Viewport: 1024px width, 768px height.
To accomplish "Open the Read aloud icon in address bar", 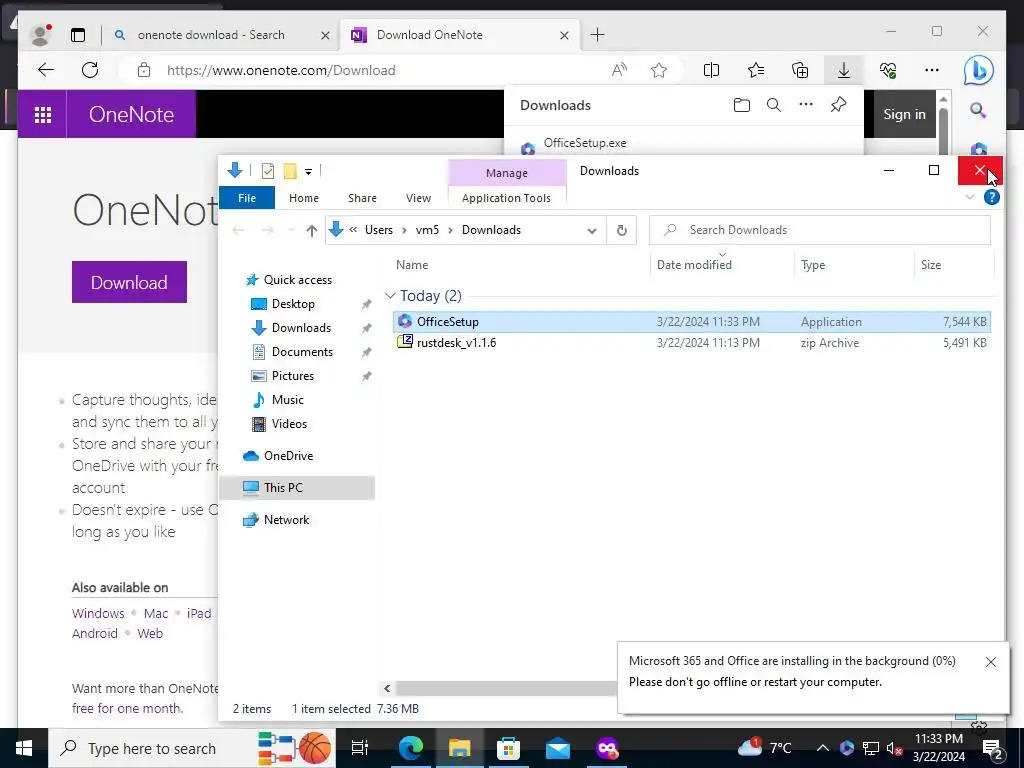I will tap(619, 70).
